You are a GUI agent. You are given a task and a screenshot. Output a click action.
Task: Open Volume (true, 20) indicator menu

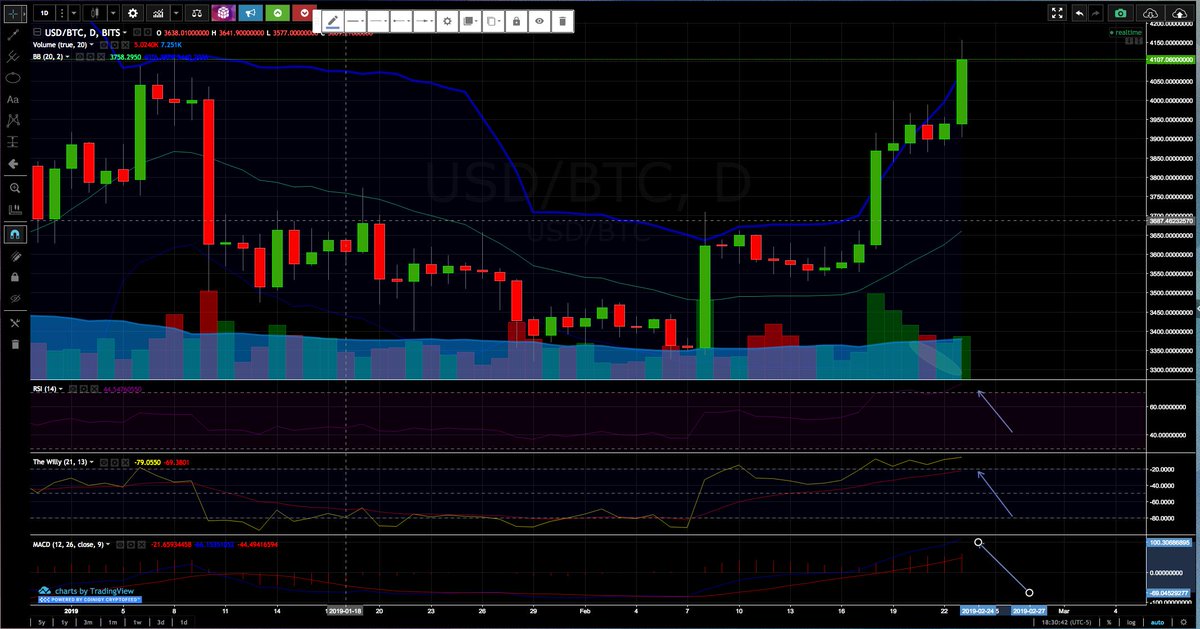click(x=63, y=45)
